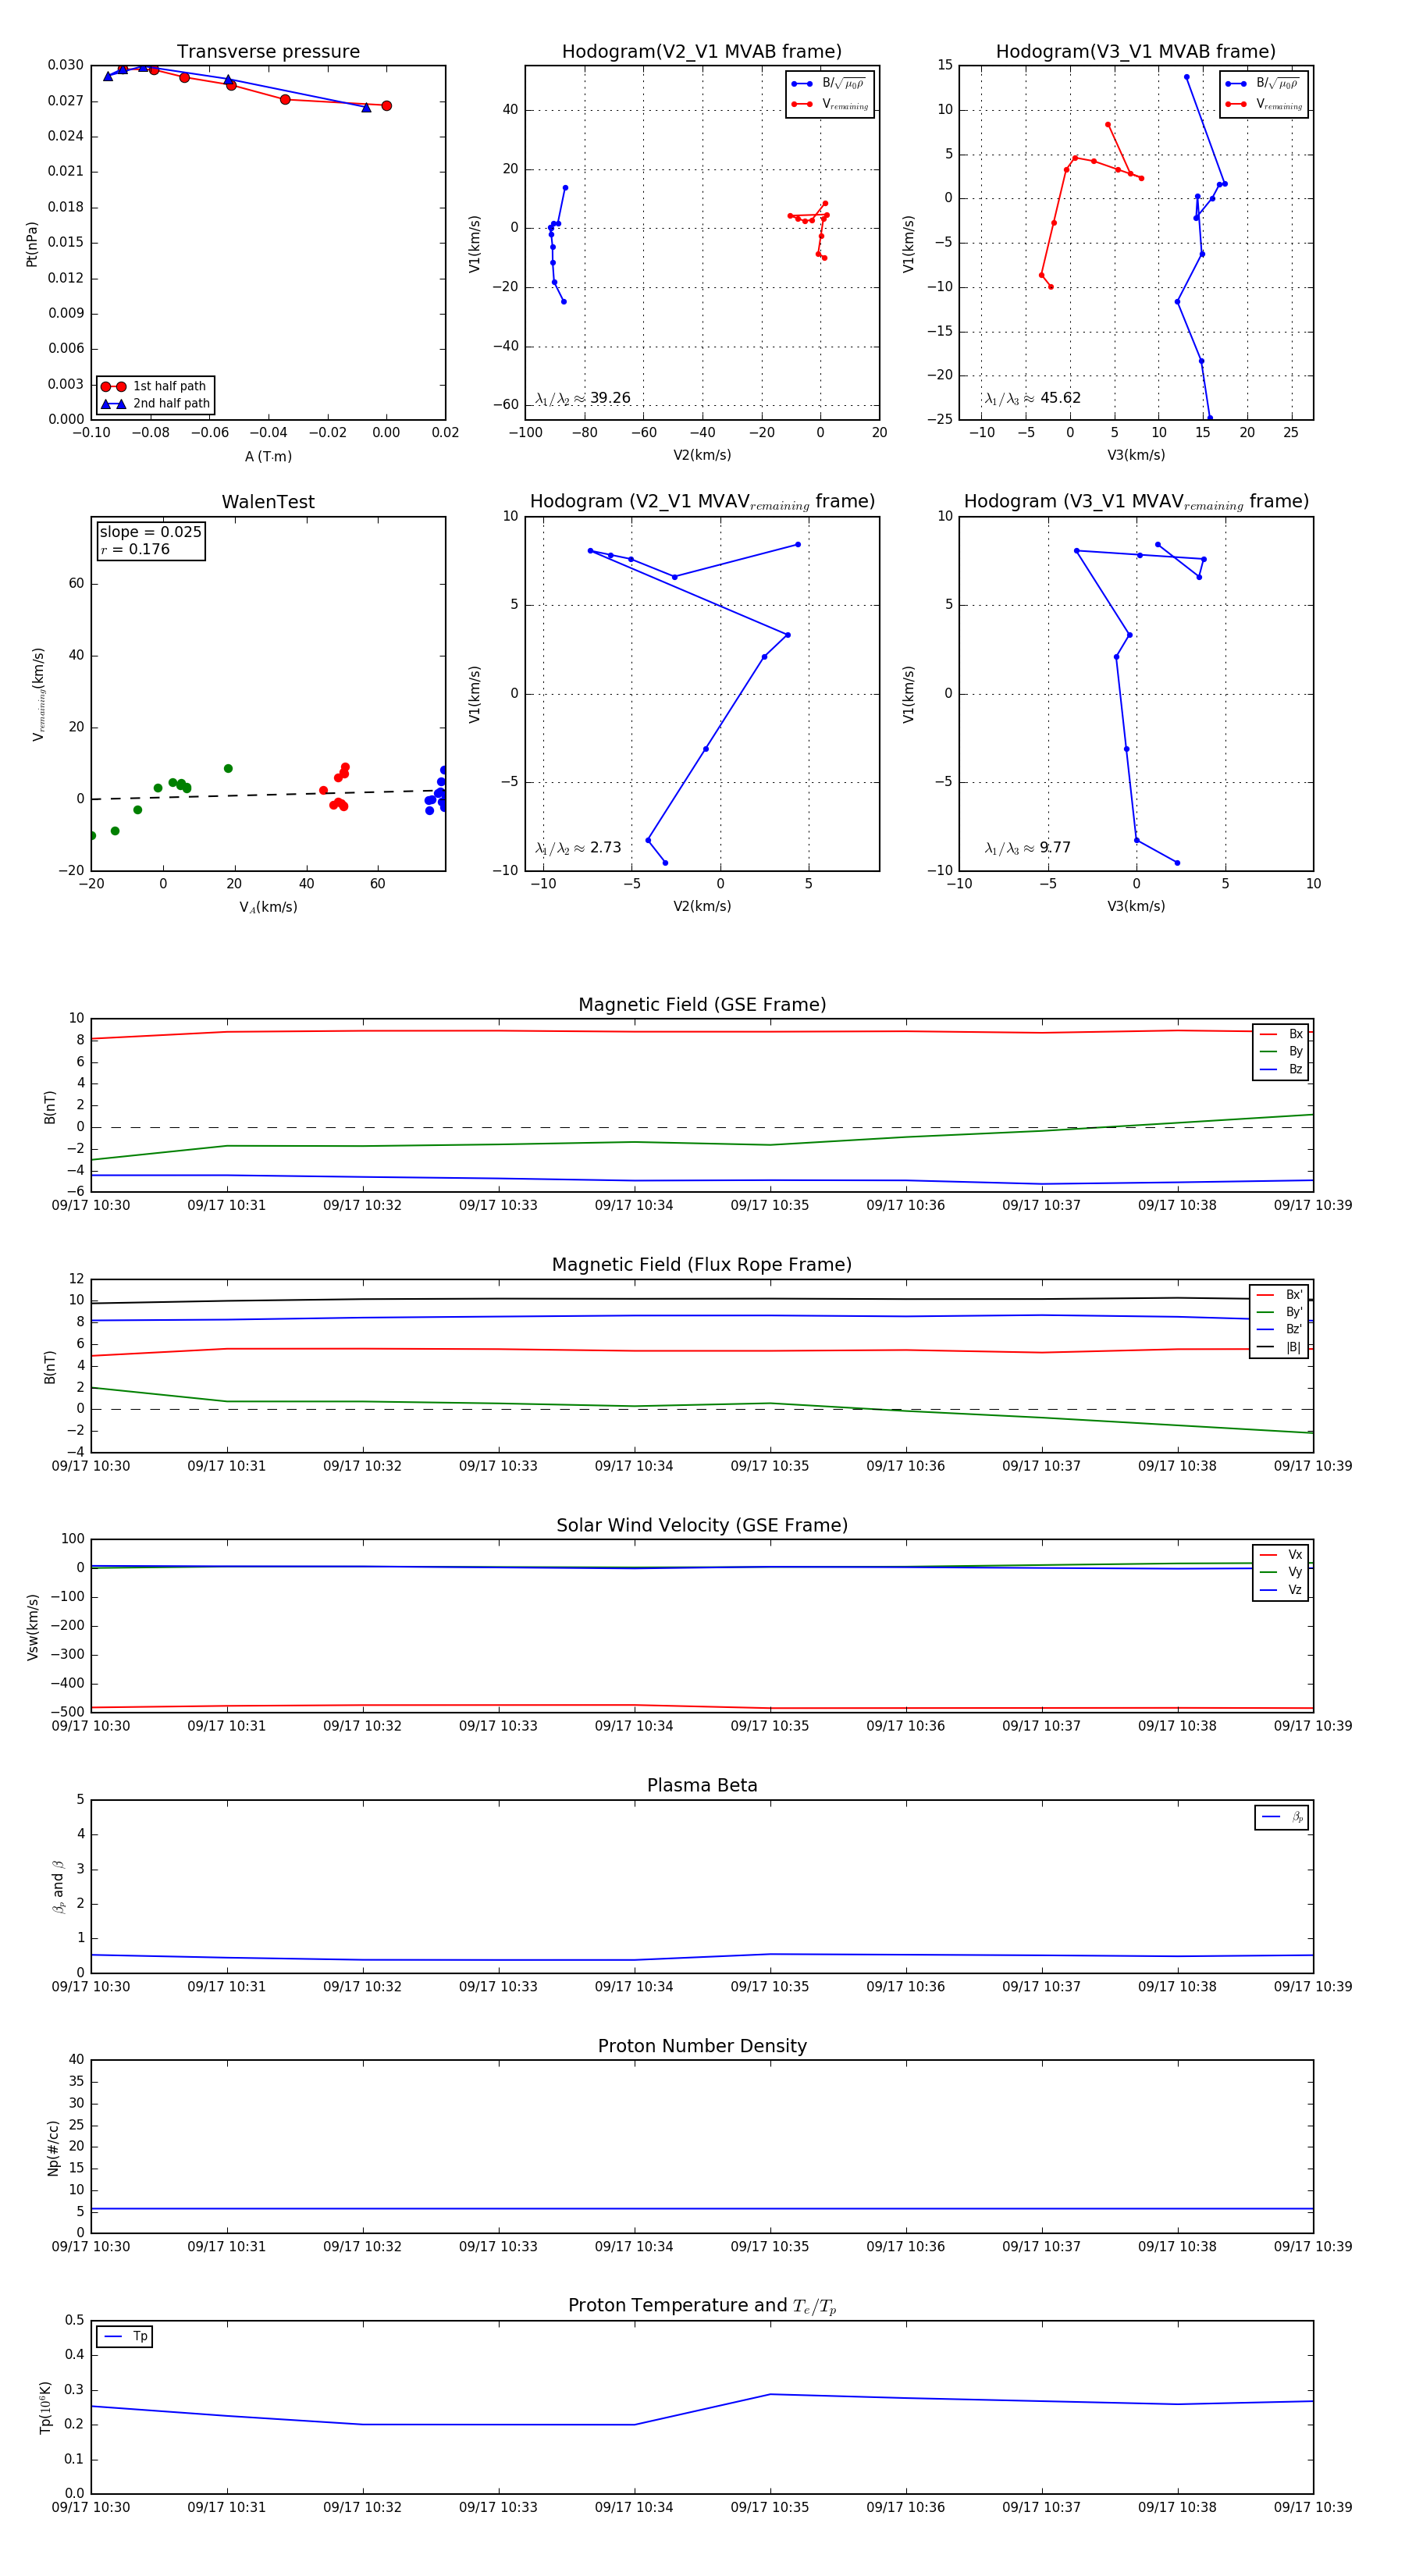Image resolution: width=1405 pixels, height=2576 pixels.
Task: Click the 'B(nT)' y-axis label of Flux Rope panel
Action: (50, 1367)
